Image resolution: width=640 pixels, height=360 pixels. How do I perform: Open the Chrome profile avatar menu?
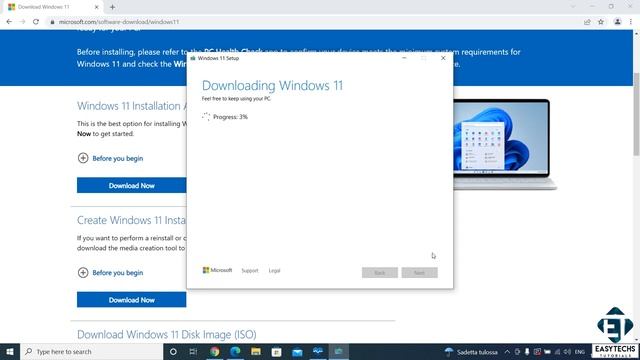(618, 22)
